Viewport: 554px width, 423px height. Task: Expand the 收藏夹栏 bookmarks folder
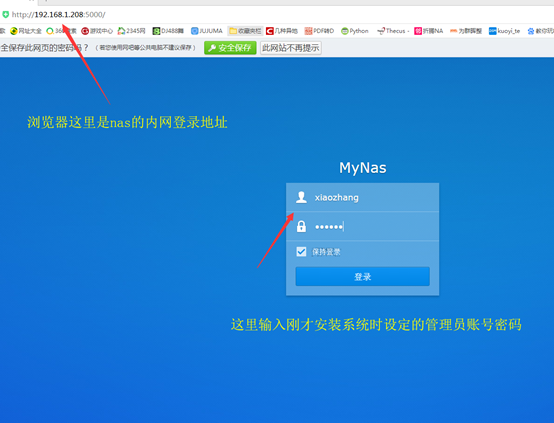245,31
